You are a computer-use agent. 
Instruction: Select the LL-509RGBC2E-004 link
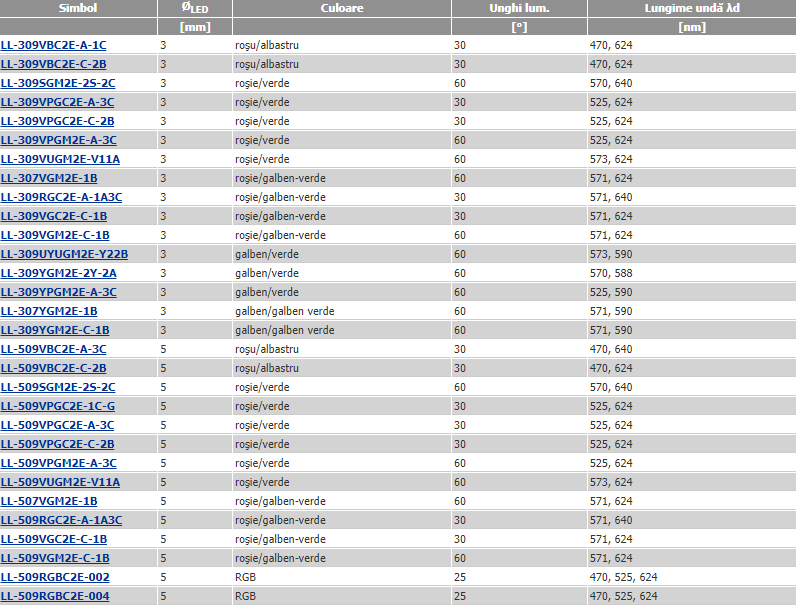coord(55,596)
